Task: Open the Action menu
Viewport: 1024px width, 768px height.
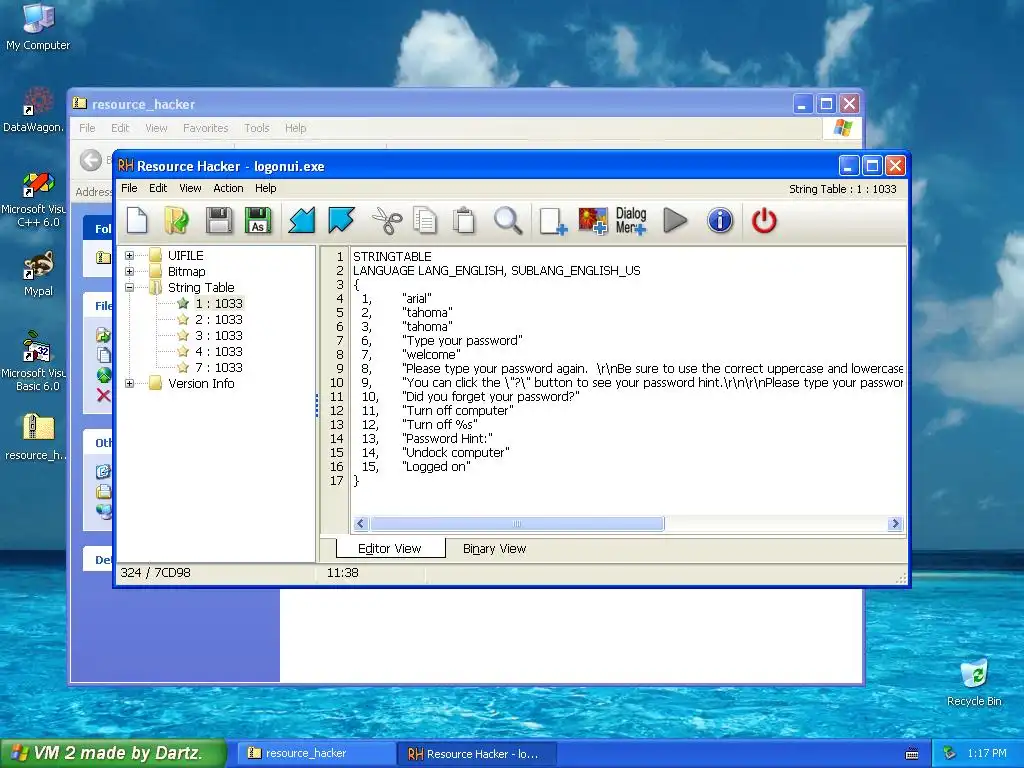Action: (228, 188)
